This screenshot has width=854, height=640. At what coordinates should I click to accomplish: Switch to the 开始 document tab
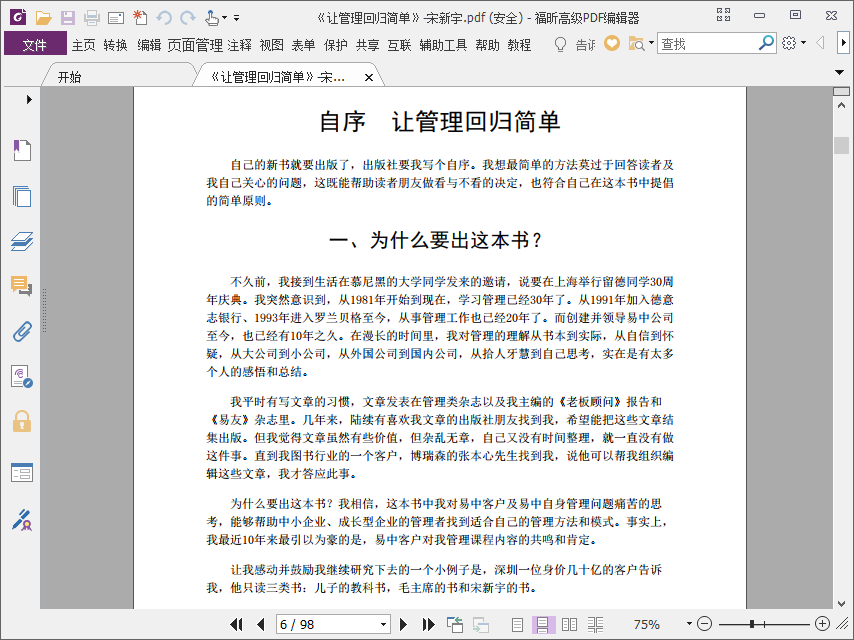coord(70,77)
